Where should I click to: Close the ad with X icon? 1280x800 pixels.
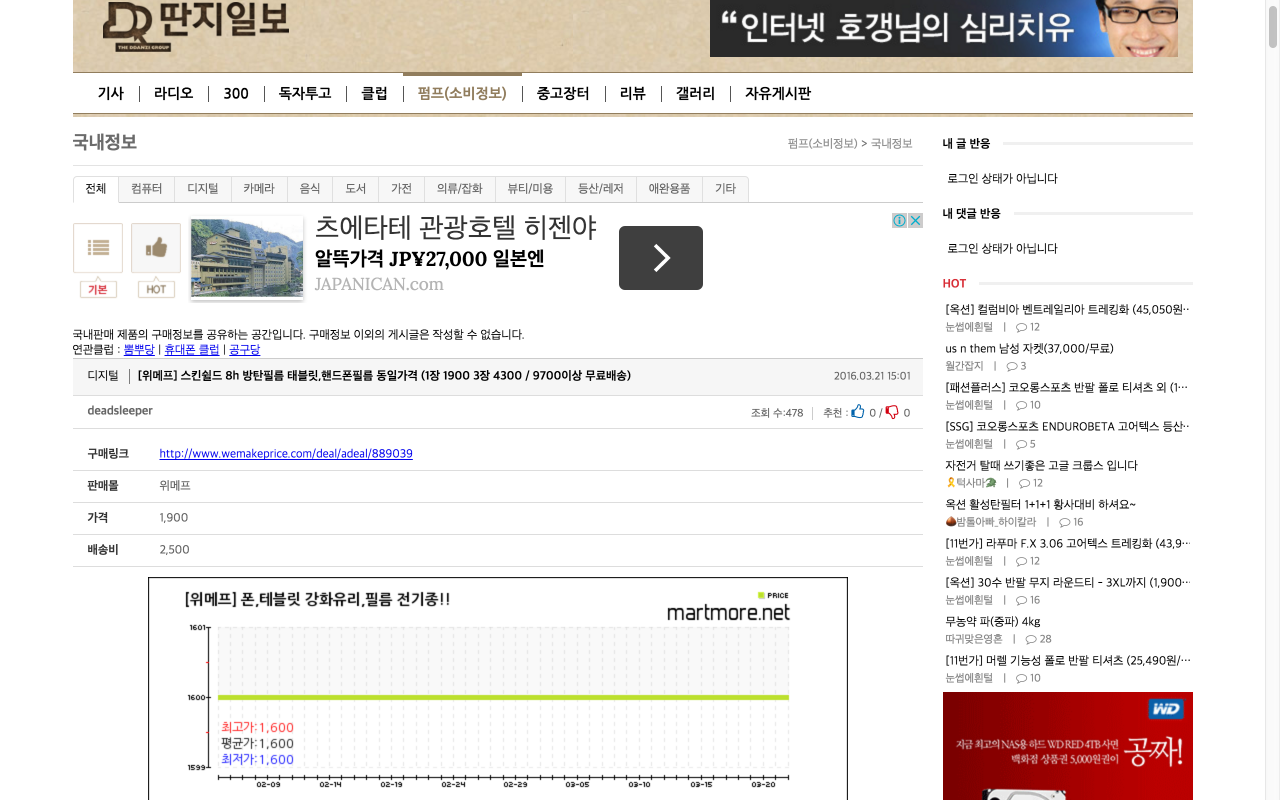[915, 220]
